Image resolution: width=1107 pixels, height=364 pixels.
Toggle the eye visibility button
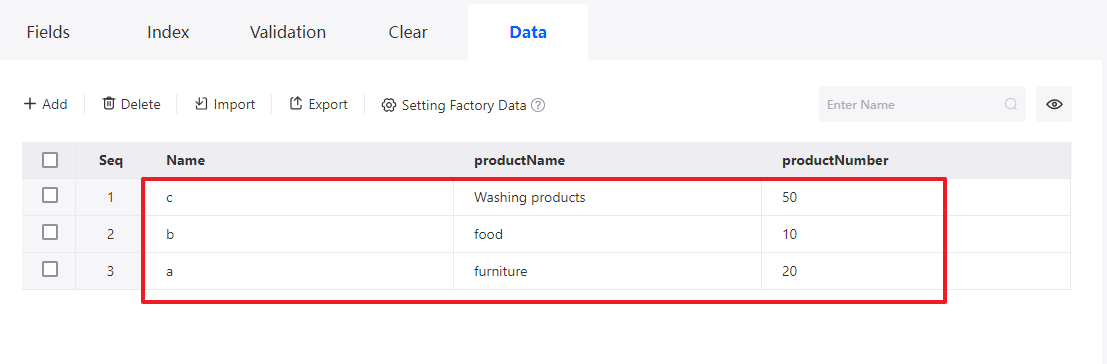point(1054,104)
